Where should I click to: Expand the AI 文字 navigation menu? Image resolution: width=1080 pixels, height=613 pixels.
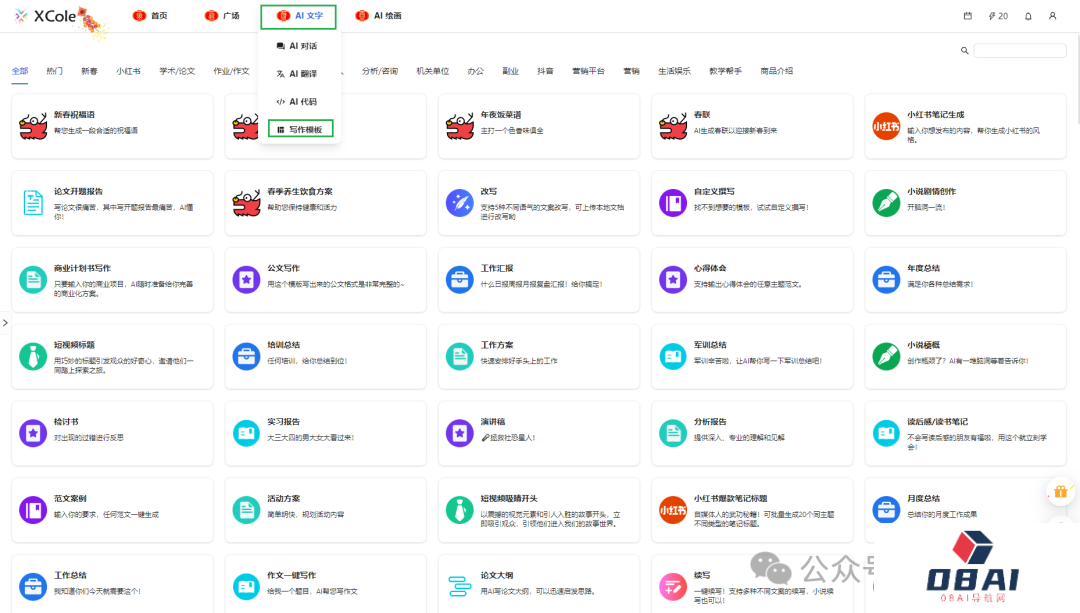[299, 16]
